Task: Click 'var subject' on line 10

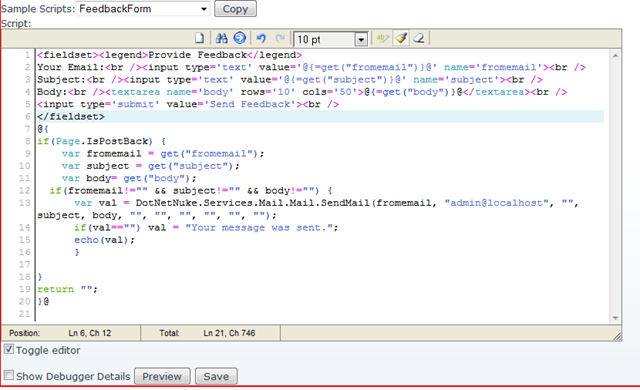Action: point(96,166)
